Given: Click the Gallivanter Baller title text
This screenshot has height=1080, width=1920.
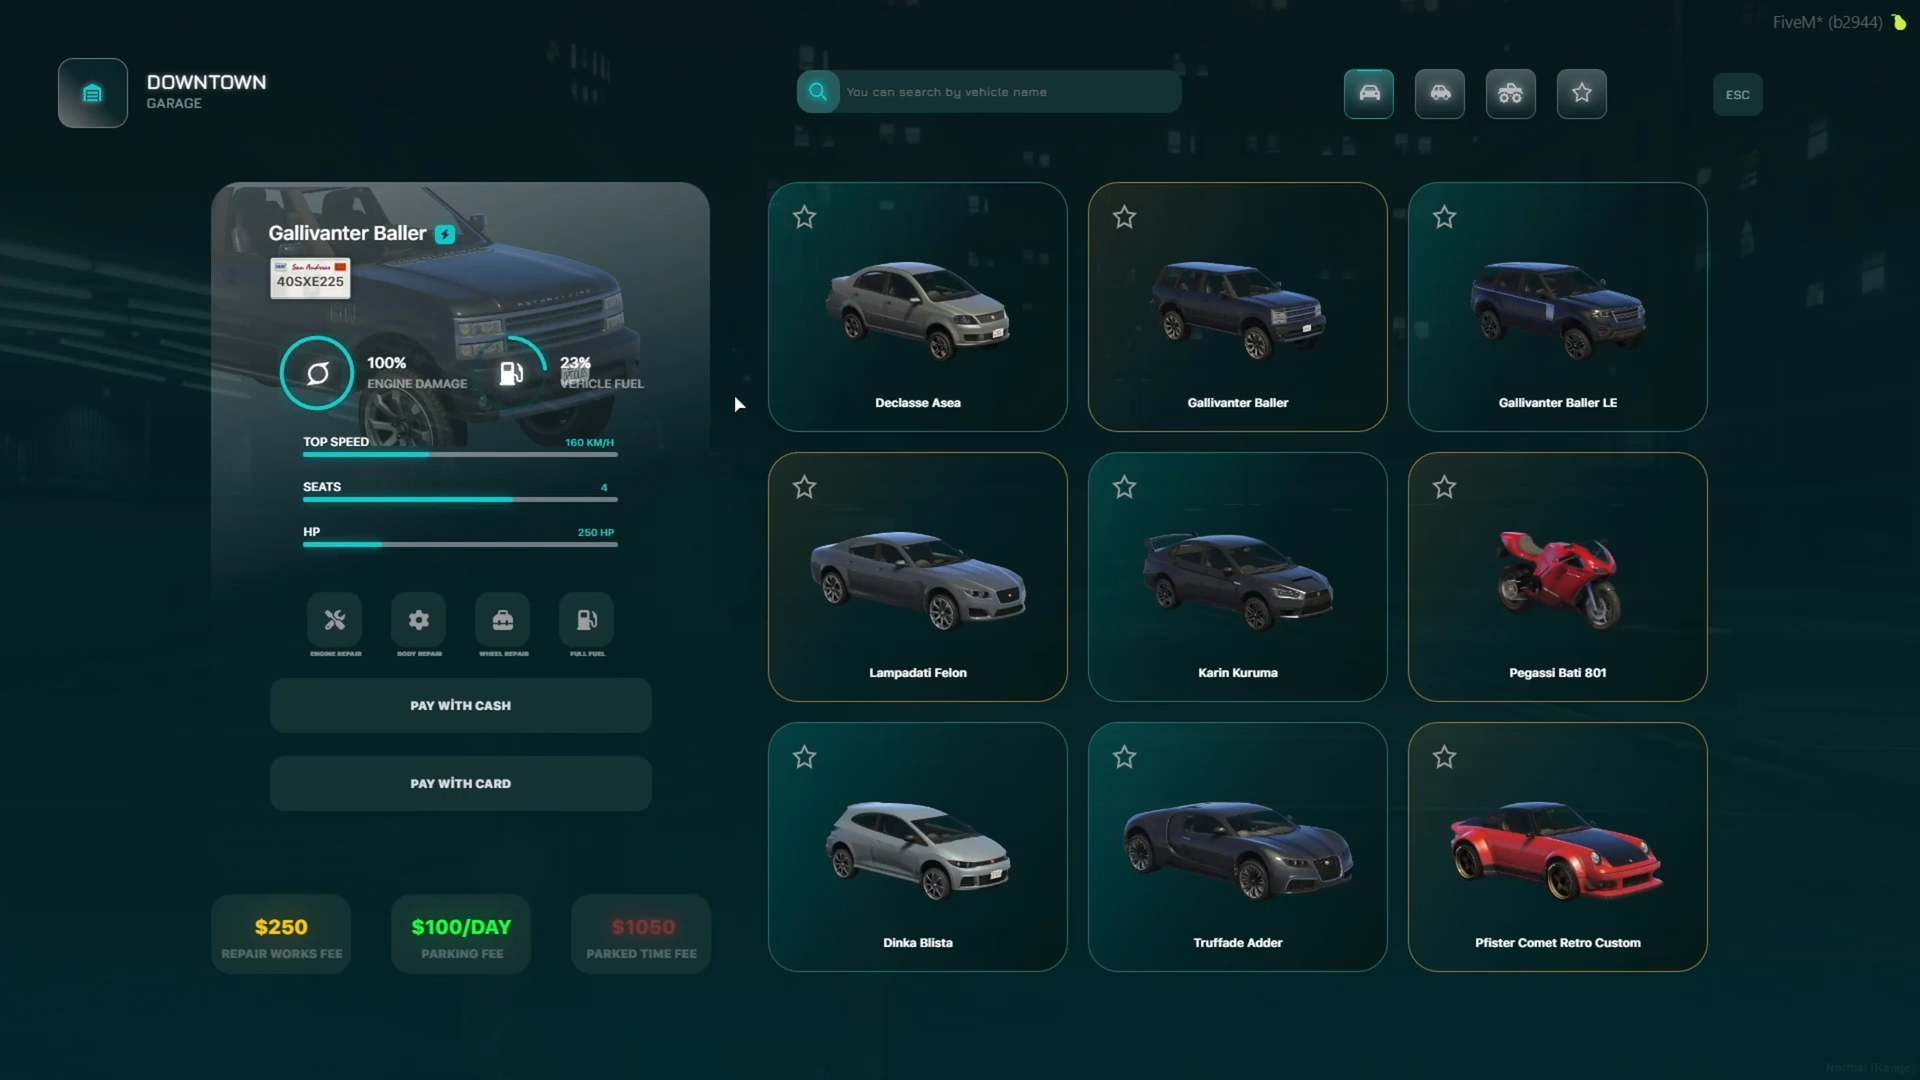Looking at the screenshot, I should pos(347,233).
